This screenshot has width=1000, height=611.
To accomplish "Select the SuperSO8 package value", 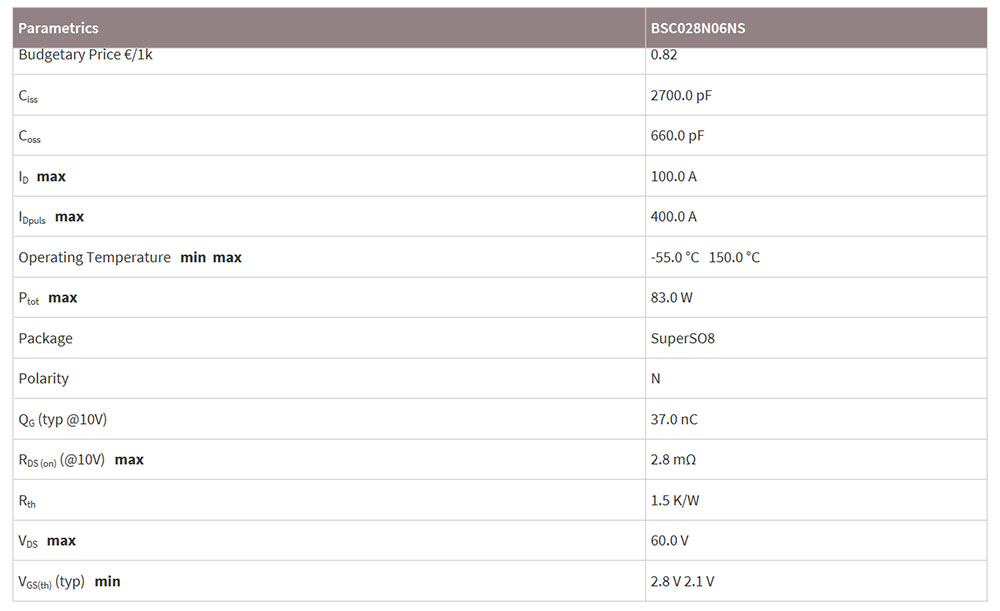I will pyautogui.click(x=682, y=339).
